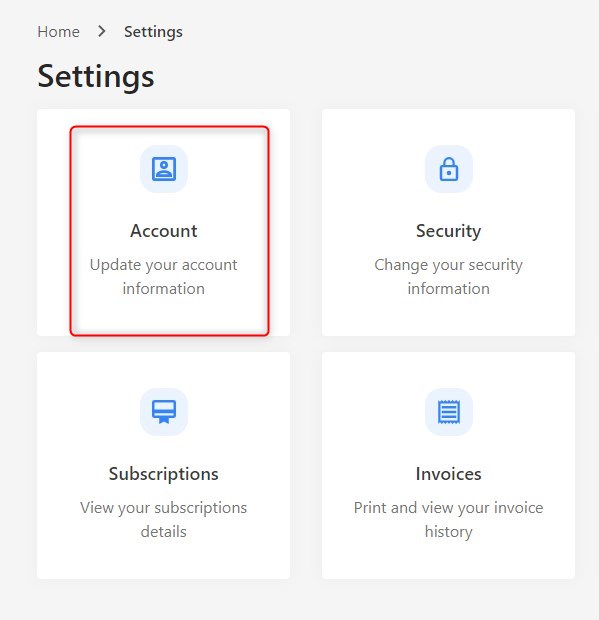This screenshot has height=620, width=599.
Task: Click the Invoices receipt icon
Action: pyautogui.click(x=449, y=412)
